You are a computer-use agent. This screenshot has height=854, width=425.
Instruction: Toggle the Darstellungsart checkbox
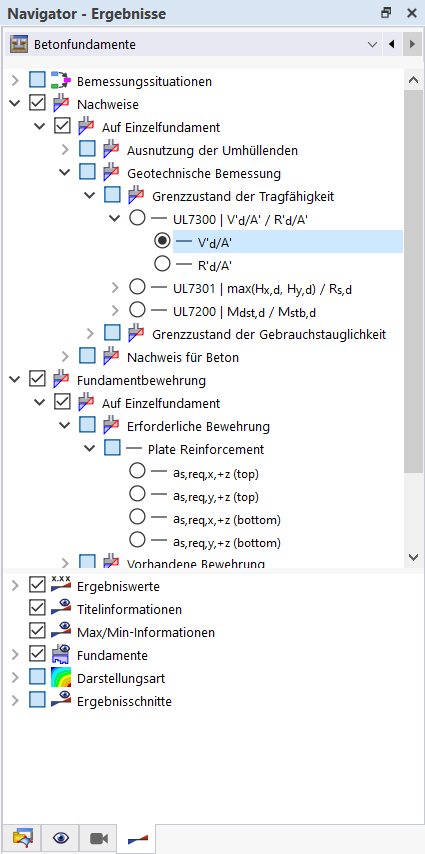pyautogui.click(x=37, y=678)
